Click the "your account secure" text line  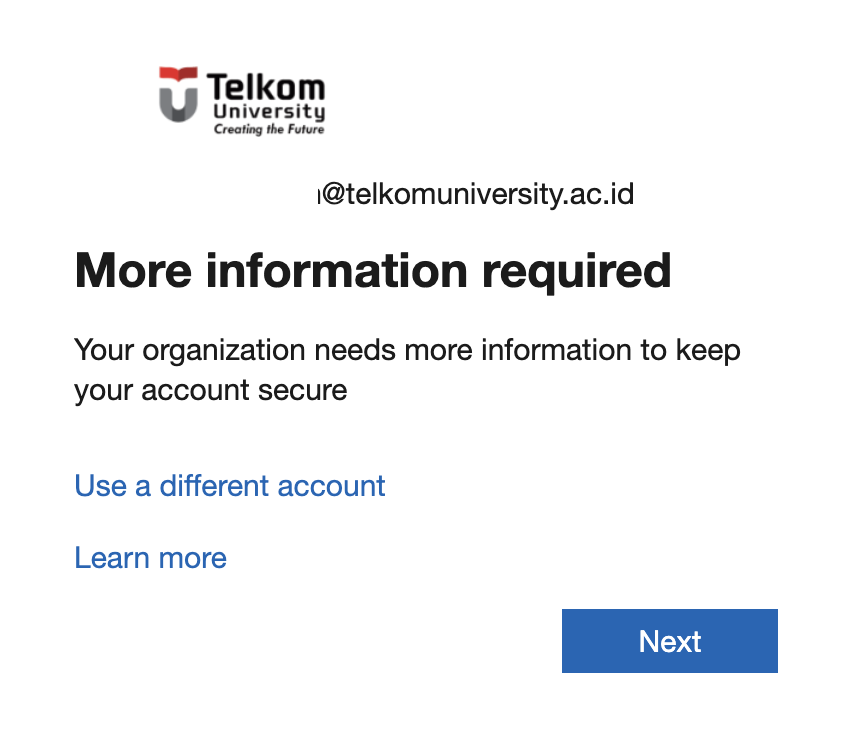tap(210, 389)
